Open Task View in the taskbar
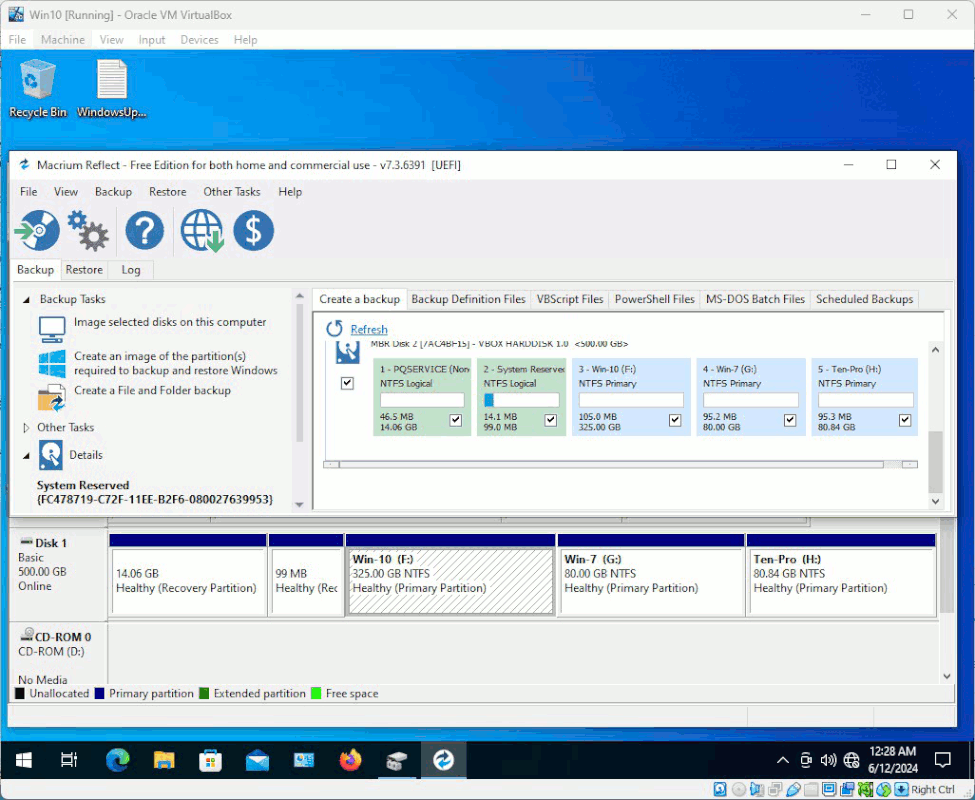975x800 pixels. tap(69, 760)
